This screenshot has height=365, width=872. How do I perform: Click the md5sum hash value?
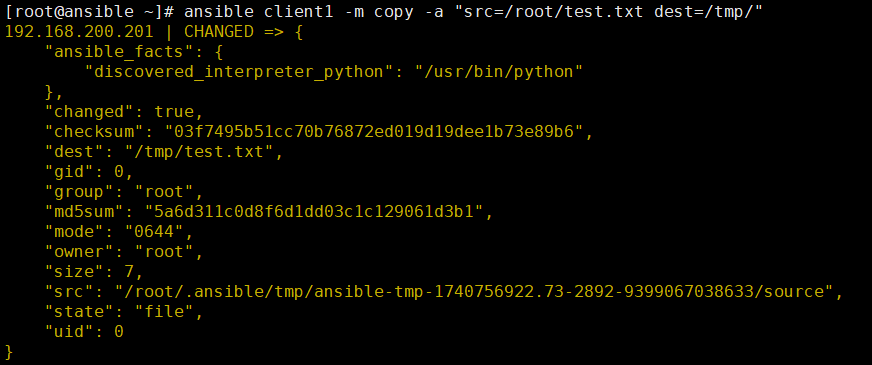click(x=314, y=212)
